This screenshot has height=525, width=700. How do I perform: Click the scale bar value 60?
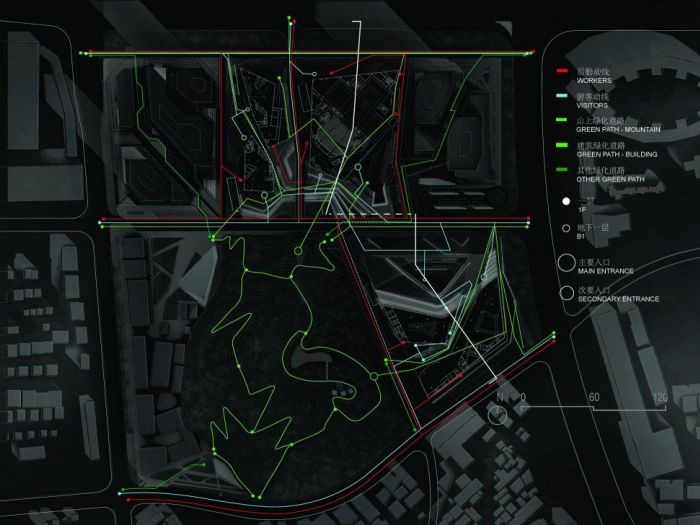coord(594,397)
